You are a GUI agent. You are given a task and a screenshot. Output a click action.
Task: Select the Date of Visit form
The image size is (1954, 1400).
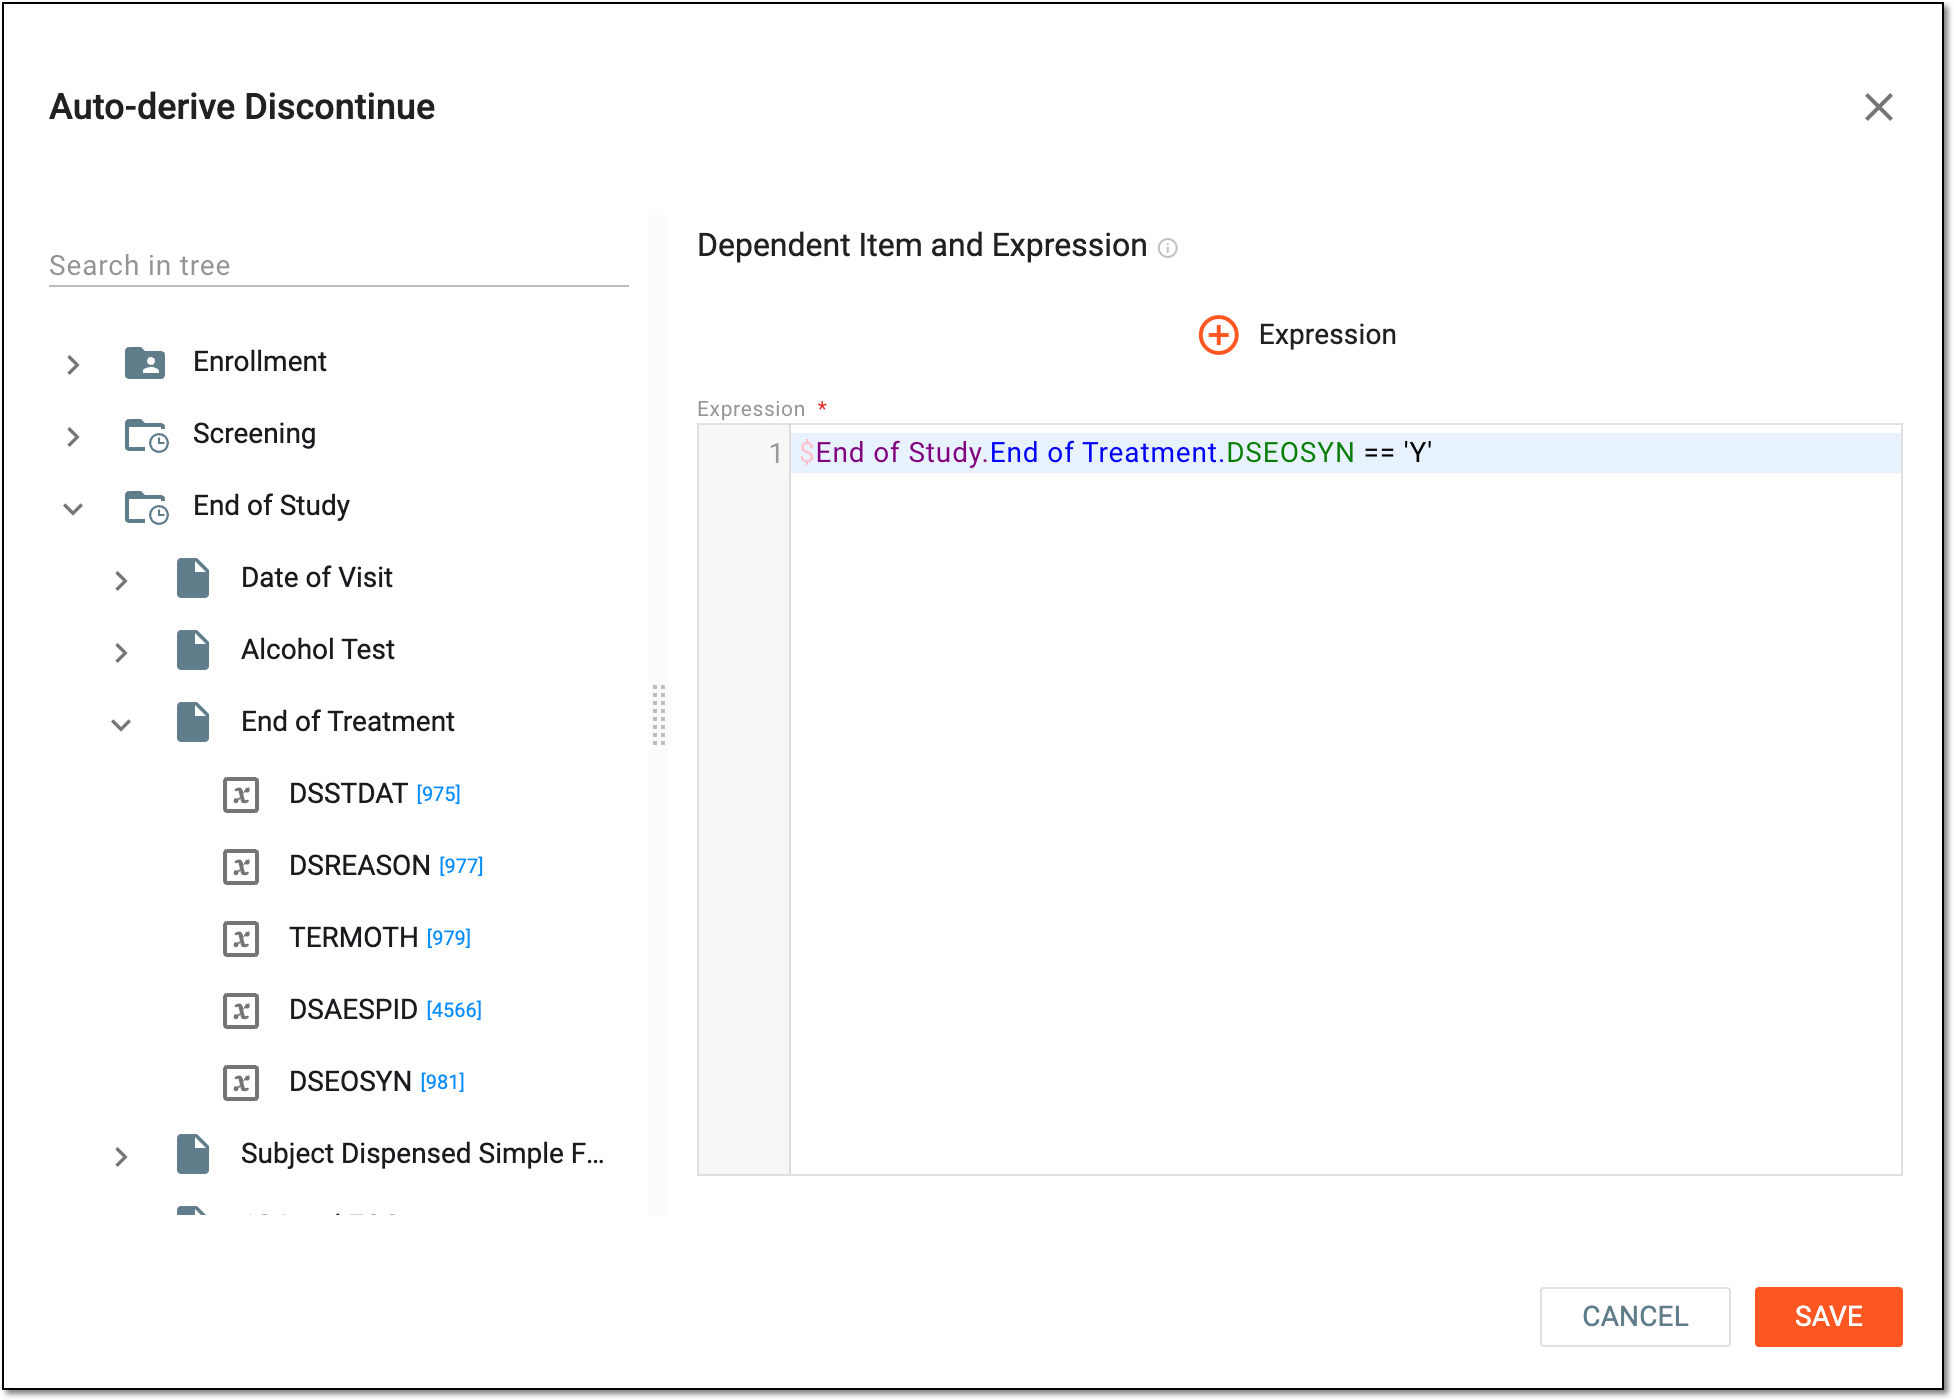click(317, 578)
